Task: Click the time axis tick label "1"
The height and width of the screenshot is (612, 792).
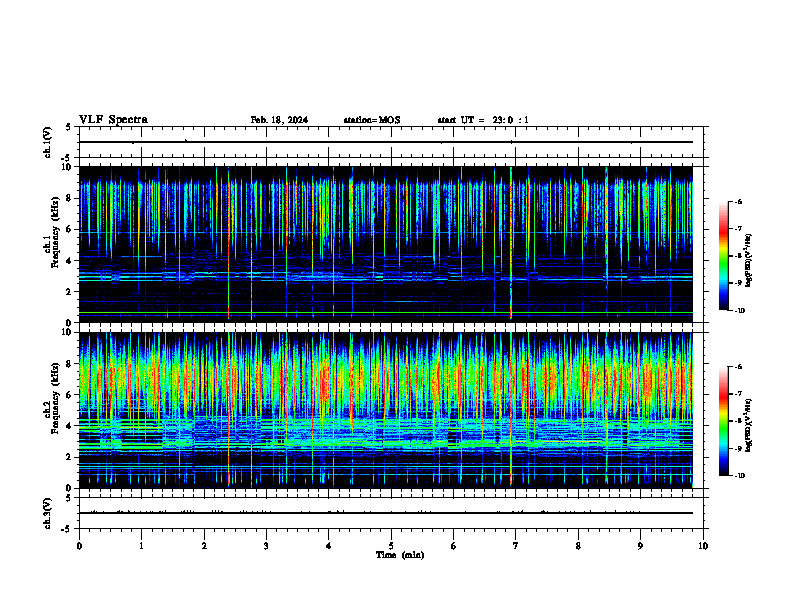Action: pos(141,546)
